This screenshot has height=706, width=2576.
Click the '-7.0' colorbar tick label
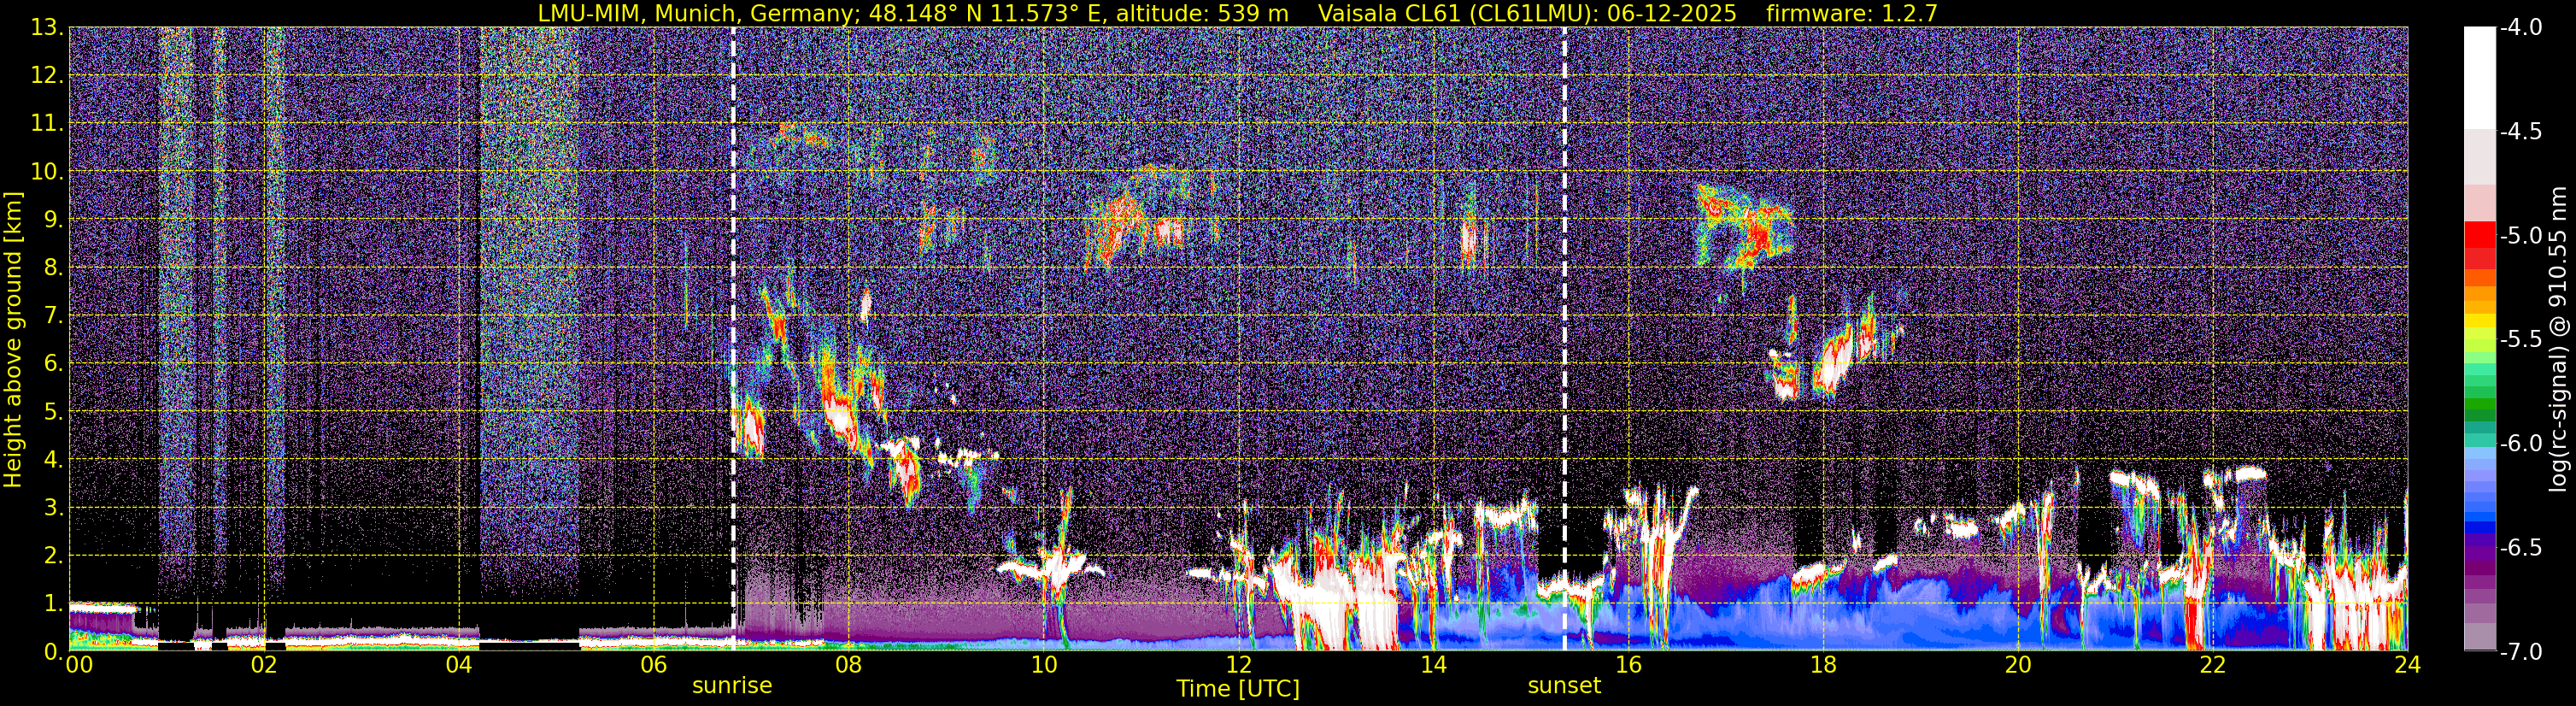pos(2520,652)
